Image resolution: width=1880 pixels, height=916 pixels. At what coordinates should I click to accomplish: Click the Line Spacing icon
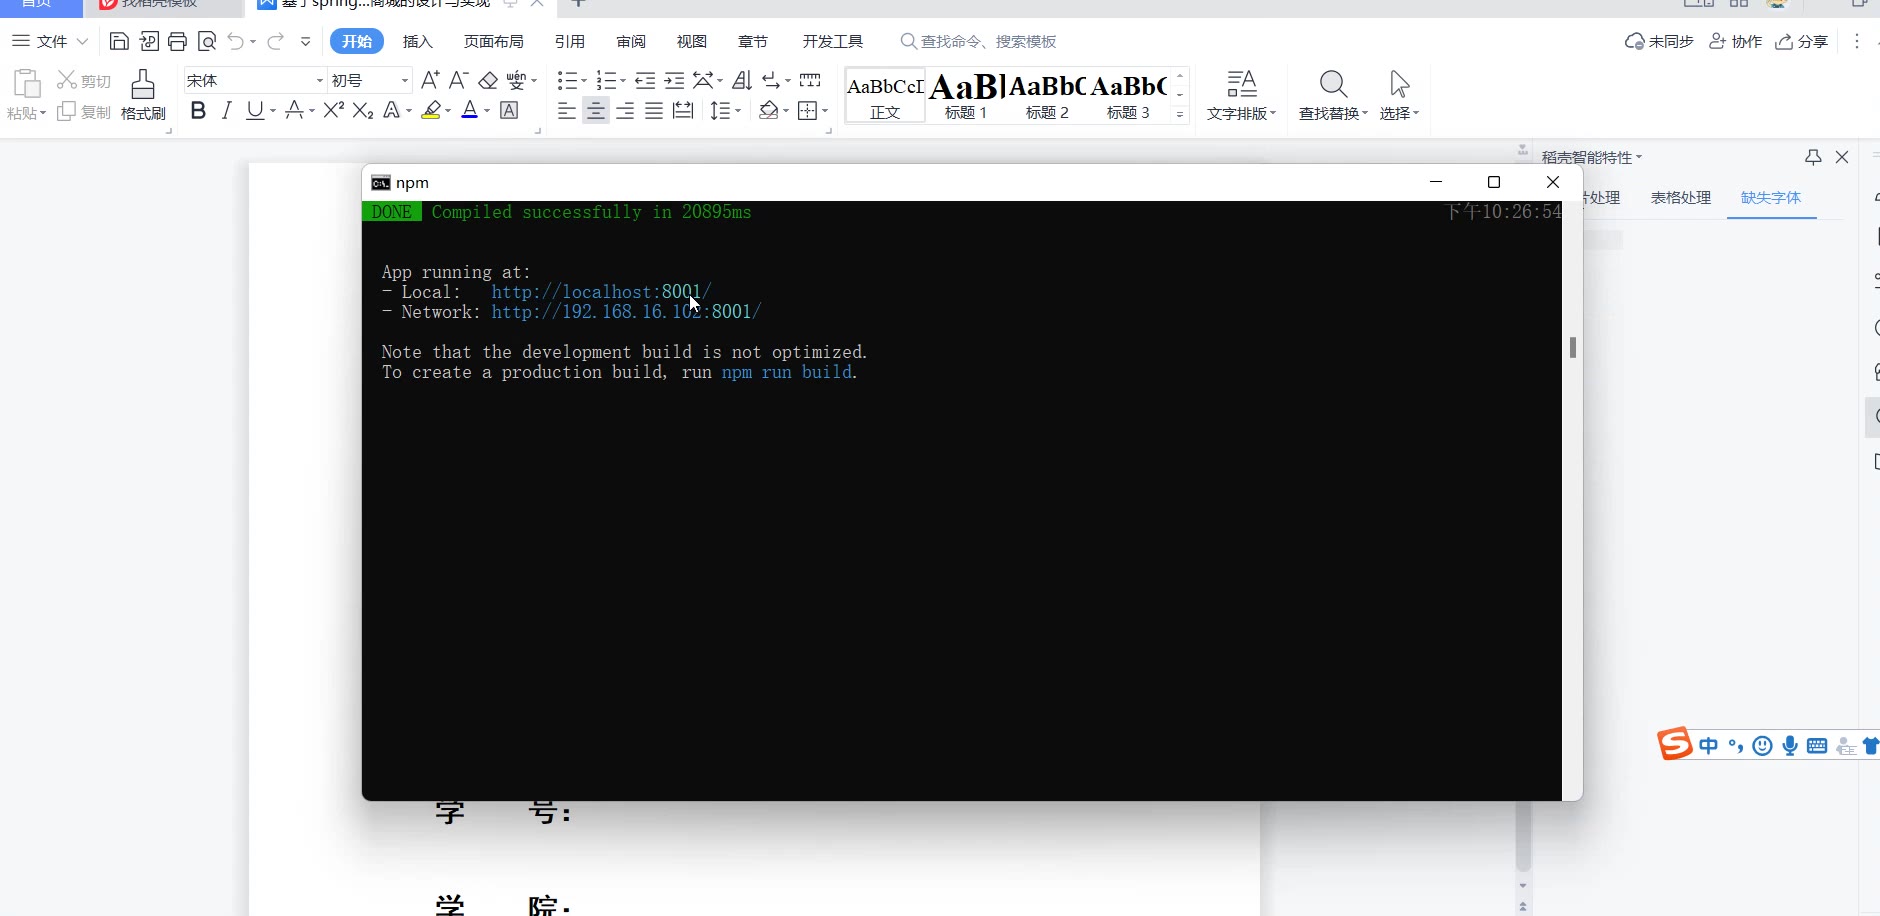click(x=720, y=110)
